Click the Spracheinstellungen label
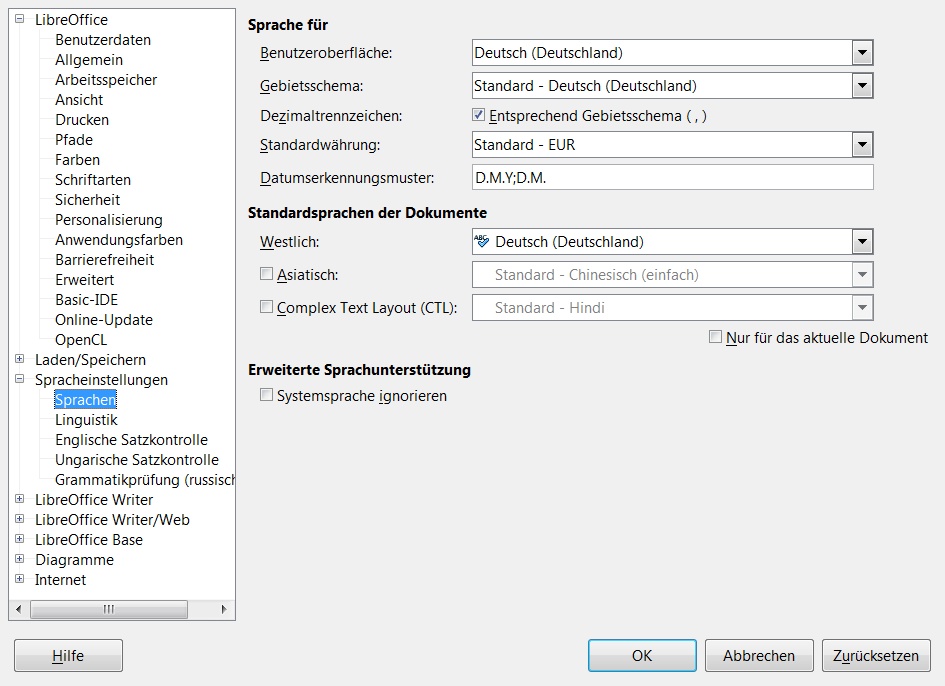Viewport: 945px width, 686px height. click(x=101, y=379)
